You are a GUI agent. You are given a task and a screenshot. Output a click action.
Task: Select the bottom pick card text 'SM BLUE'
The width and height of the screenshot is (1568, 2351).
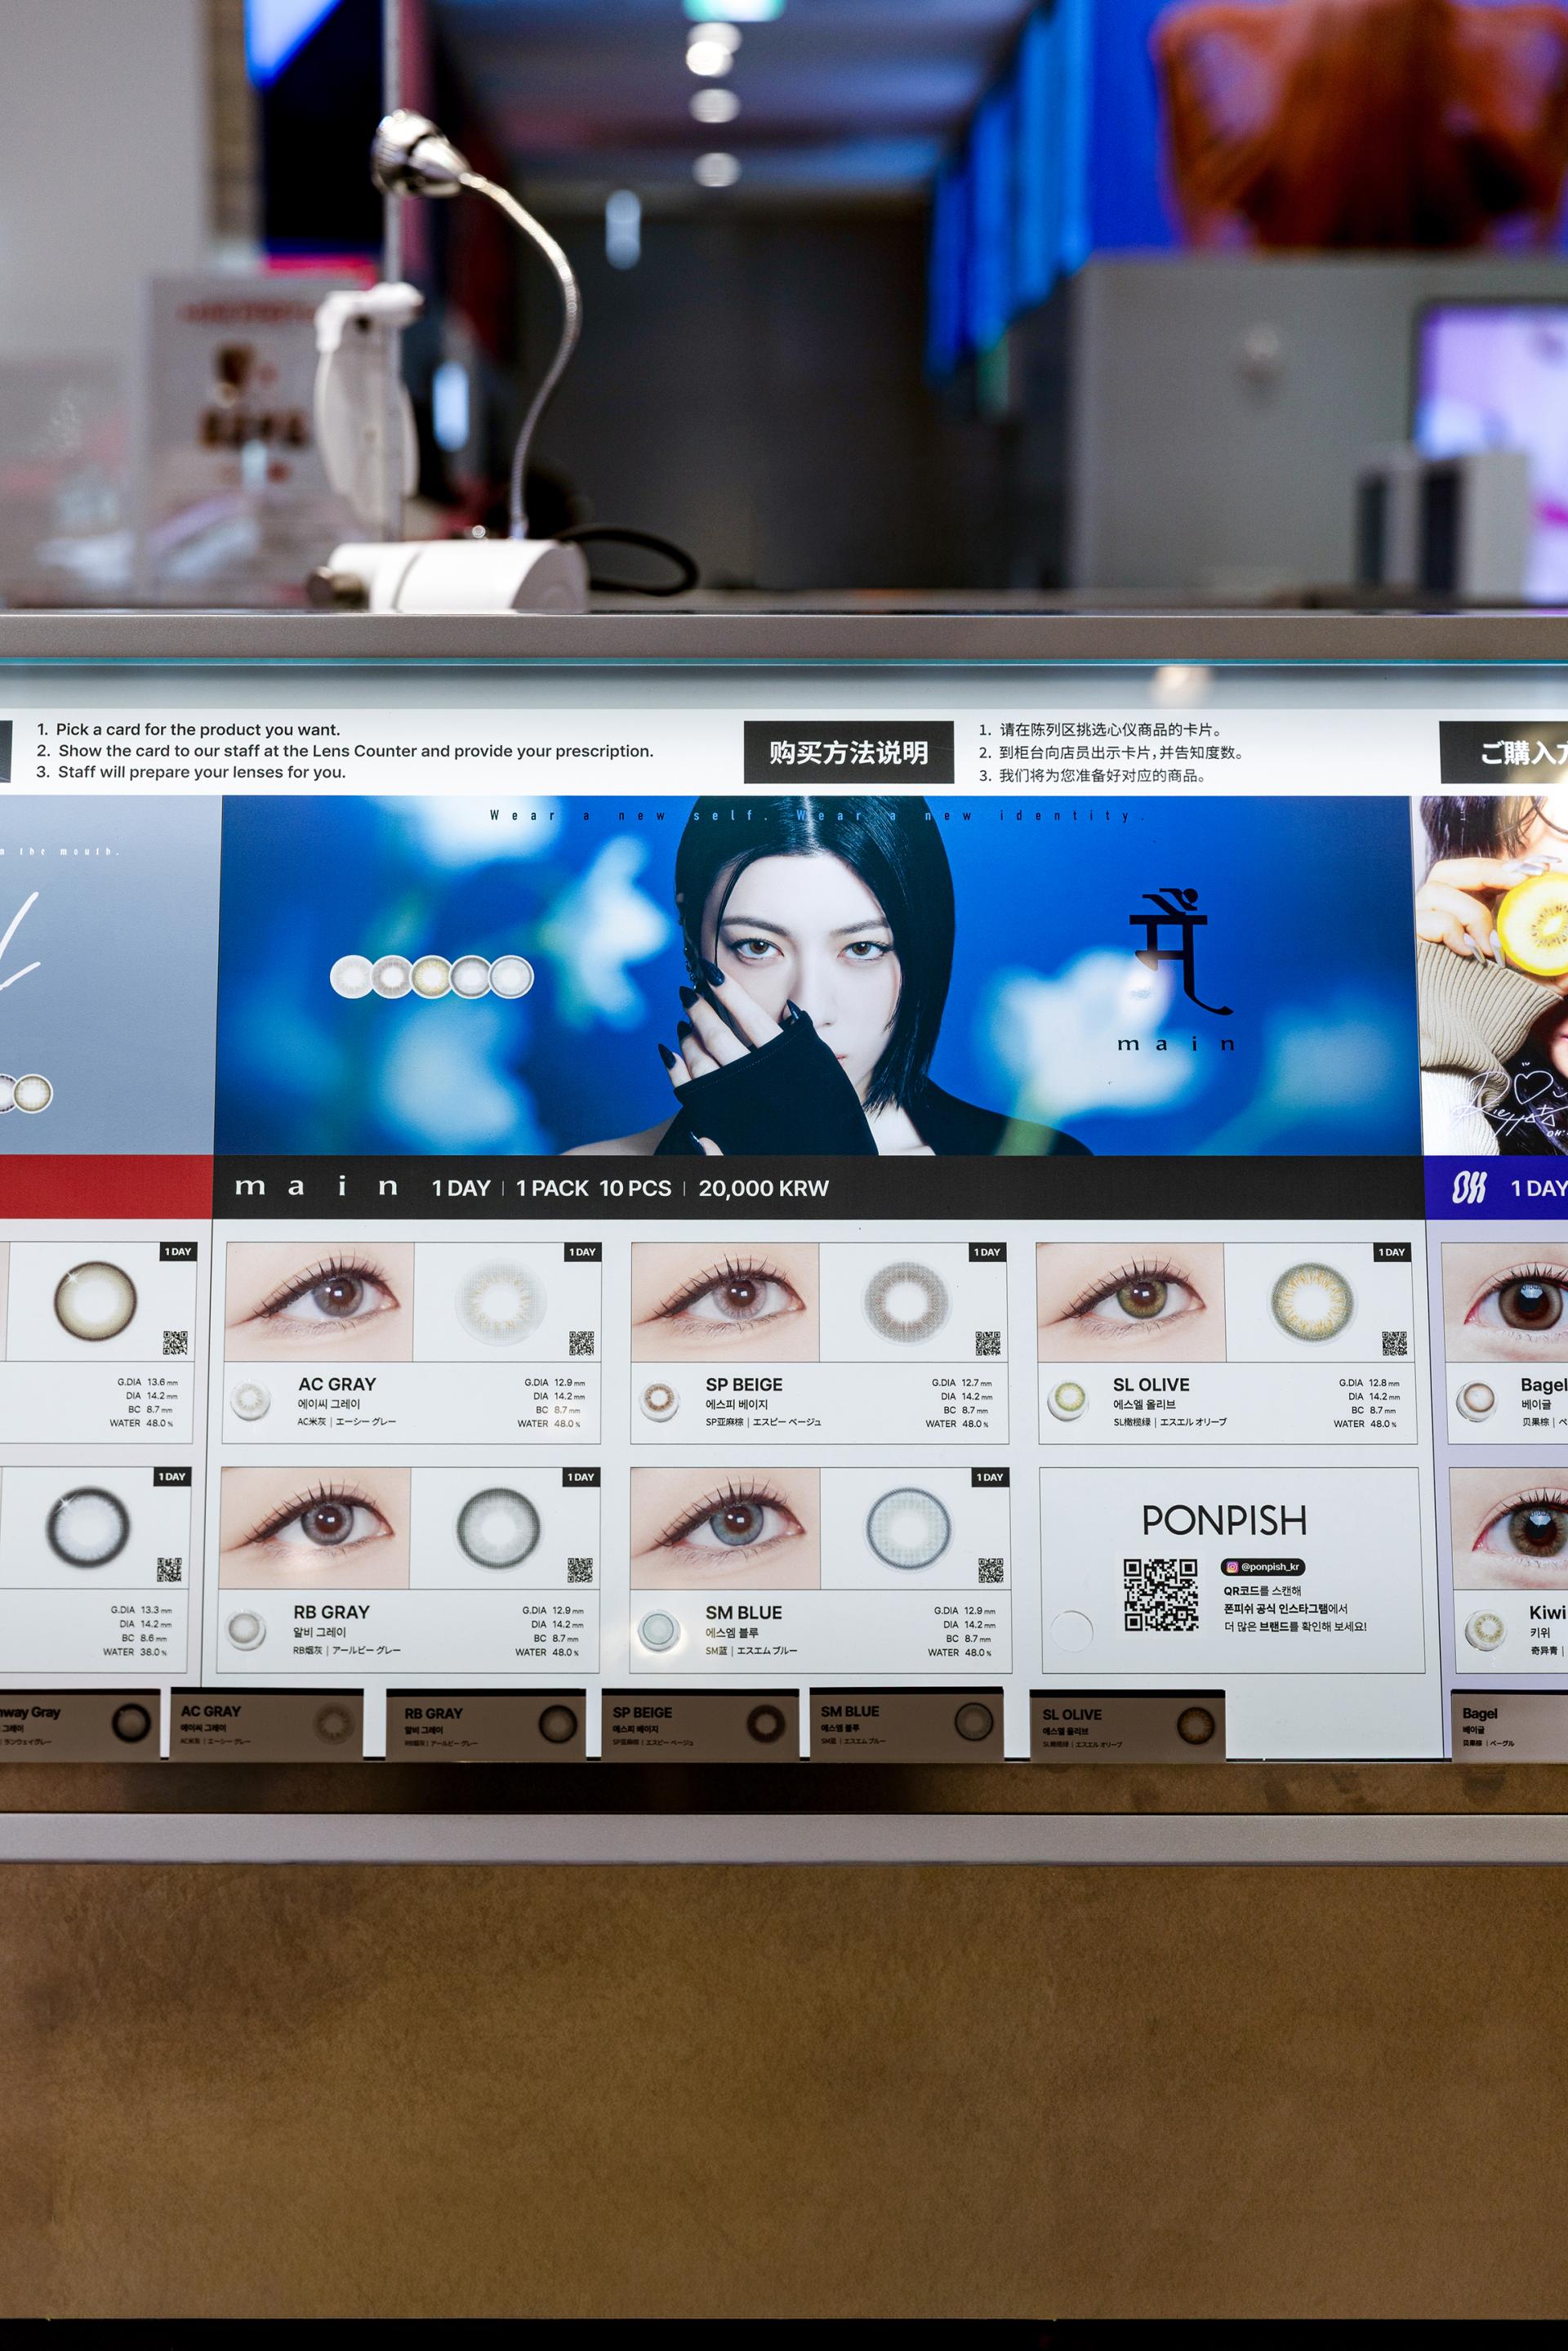(850, 1711)
